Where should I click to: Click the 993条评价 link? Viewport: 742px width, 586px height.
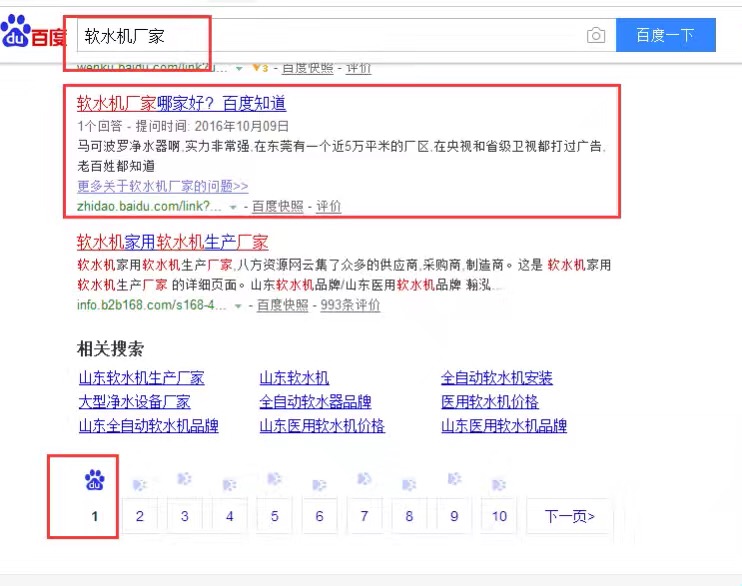[x=350, y=305]
